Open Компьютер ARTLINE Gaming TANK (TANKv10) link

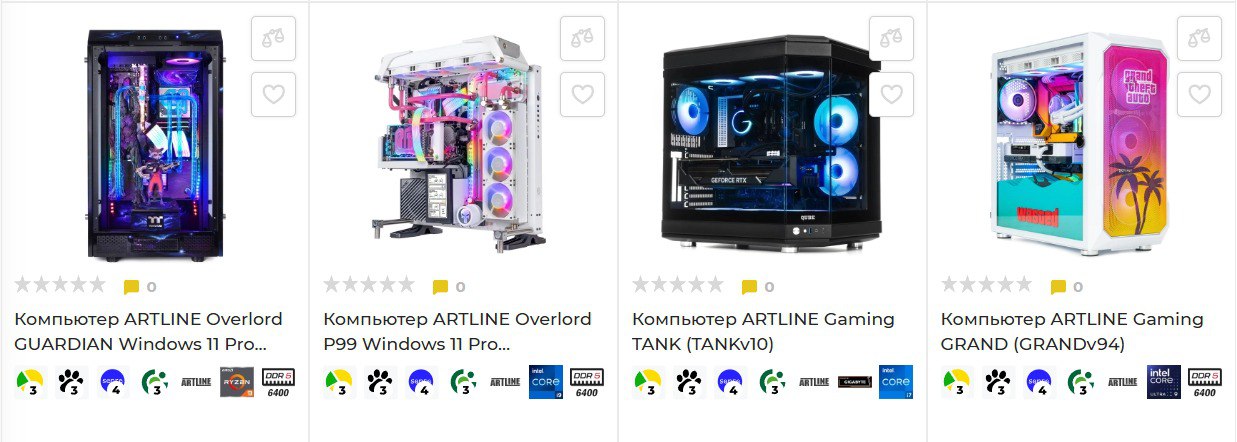pyautogui.click(x=763, y=332)
